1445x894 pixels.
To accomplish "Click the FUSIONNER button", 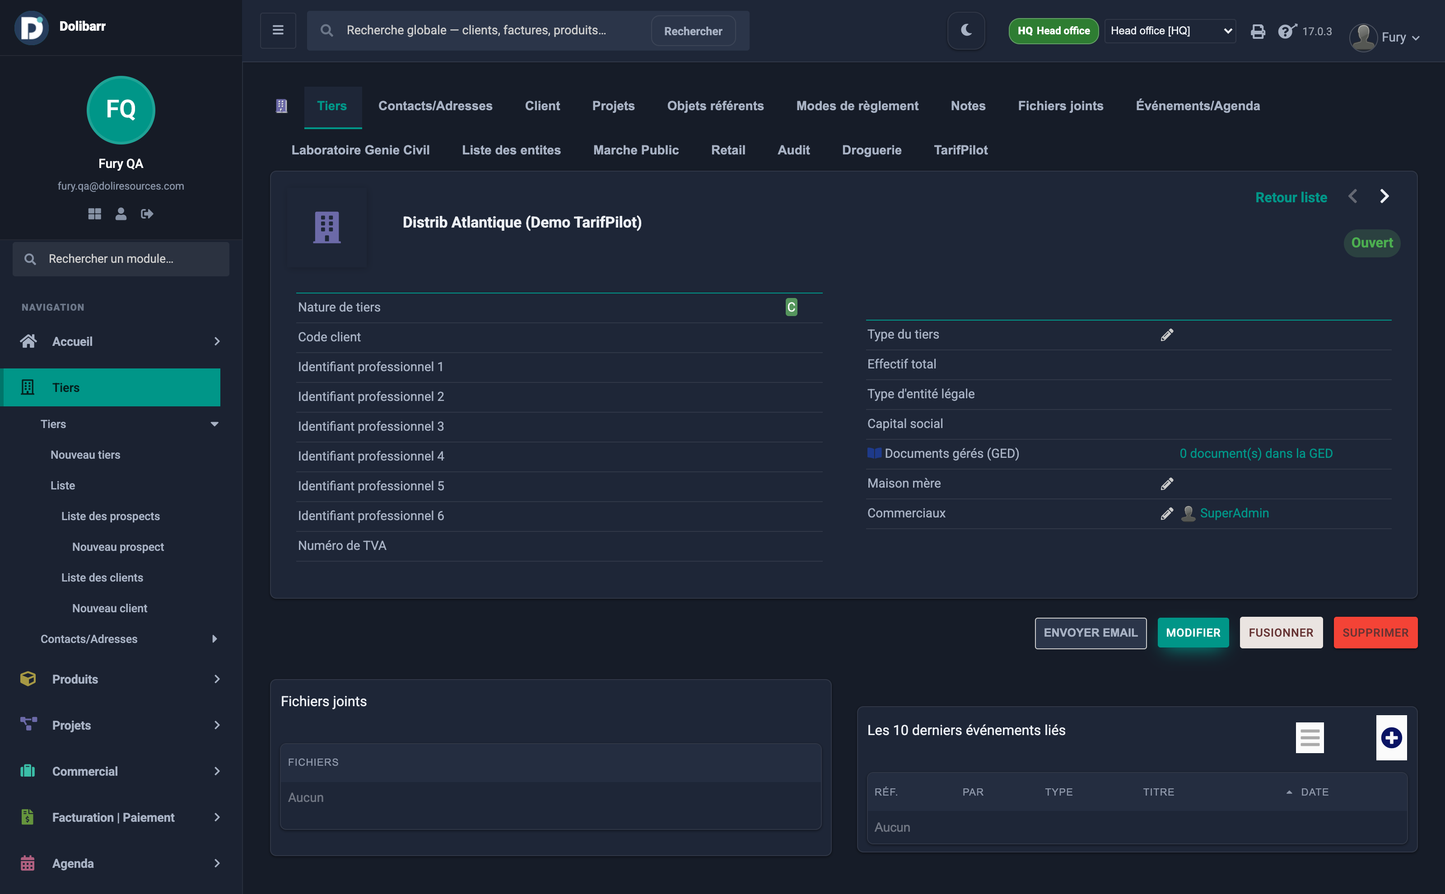I will tap(1281, 633).
